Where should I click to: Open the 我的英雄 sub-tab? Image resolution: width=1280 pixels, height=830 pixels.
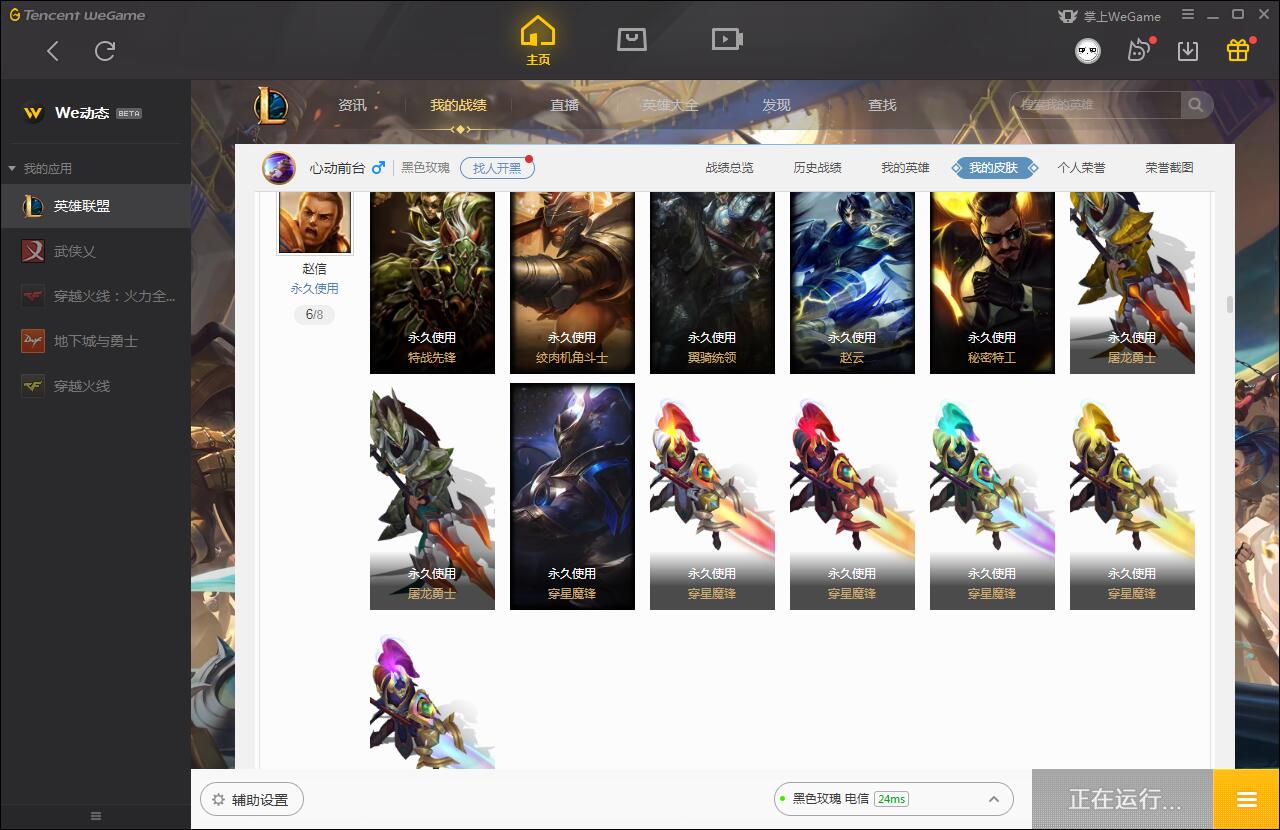pyautogui.click(x=905, y=168)
